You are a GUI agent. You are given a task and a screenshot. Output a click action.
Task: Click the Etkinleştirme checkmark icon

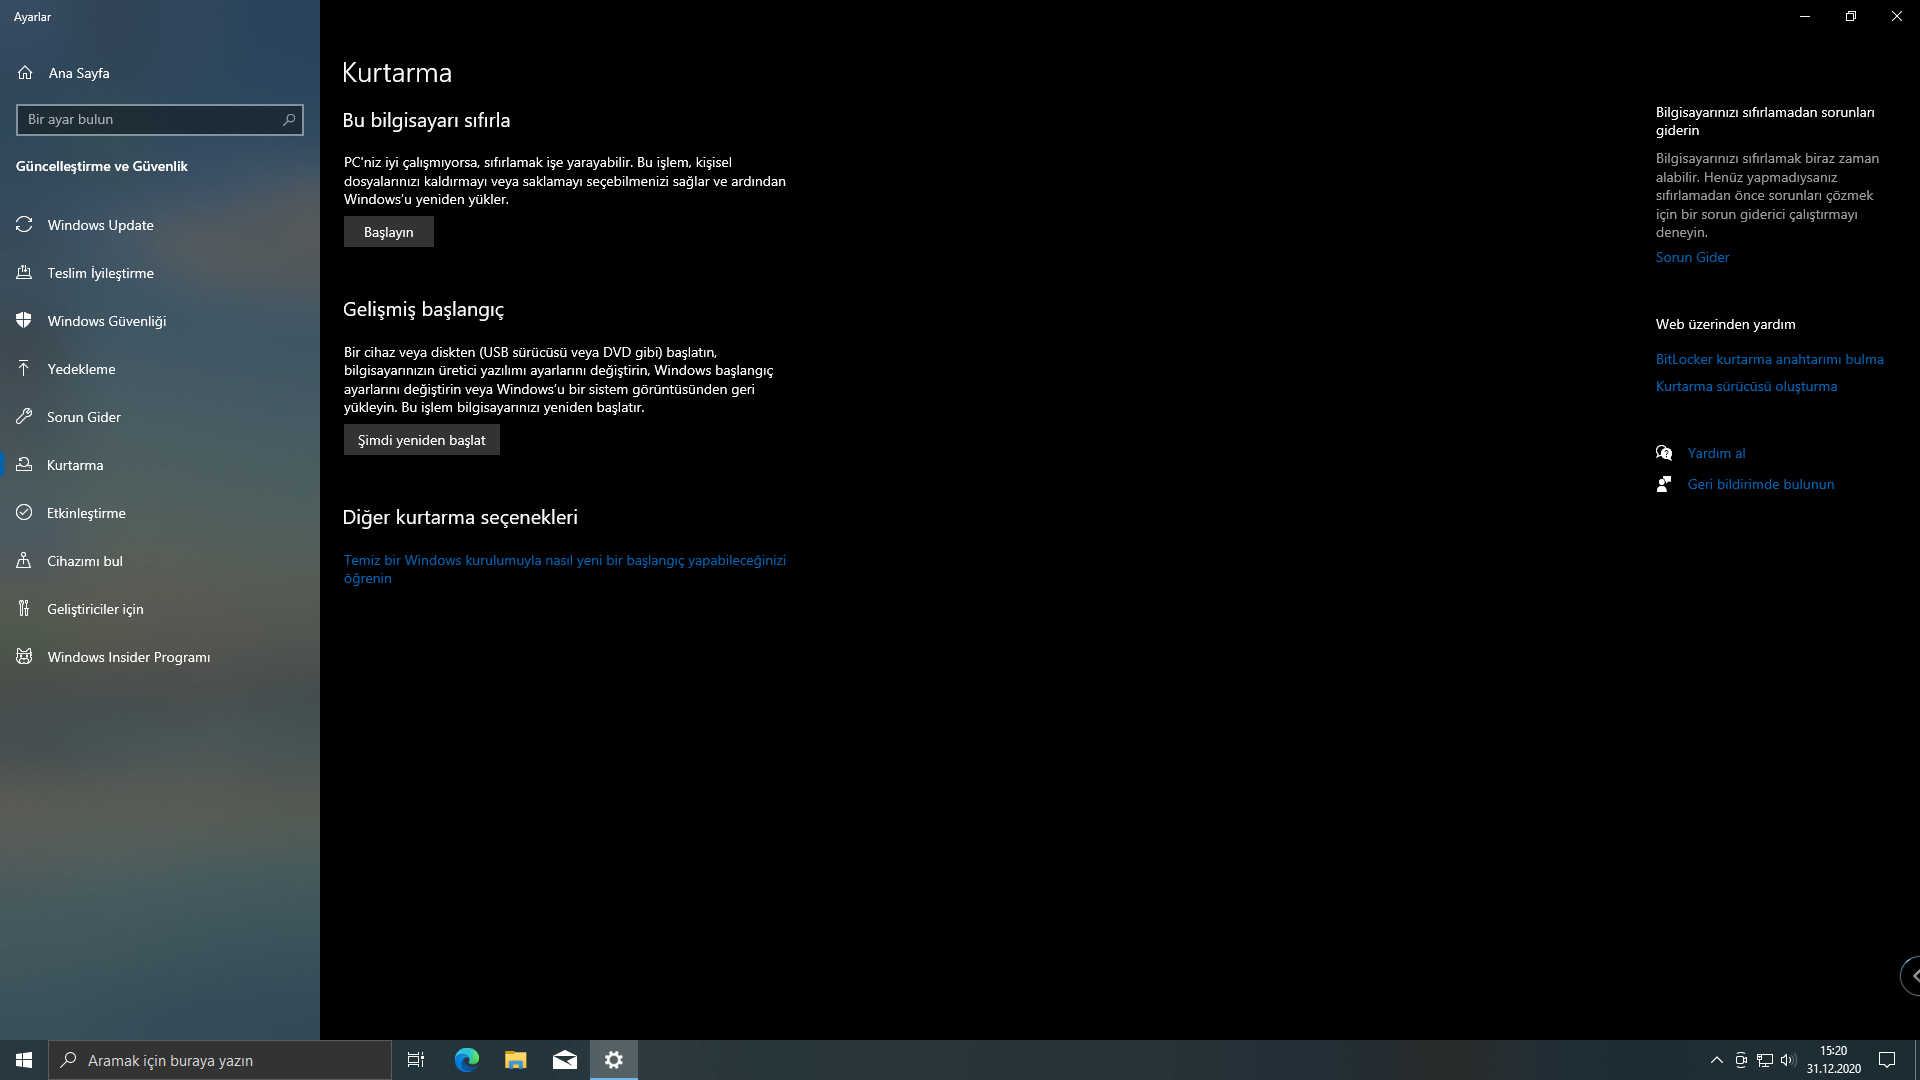coord(24,513)
